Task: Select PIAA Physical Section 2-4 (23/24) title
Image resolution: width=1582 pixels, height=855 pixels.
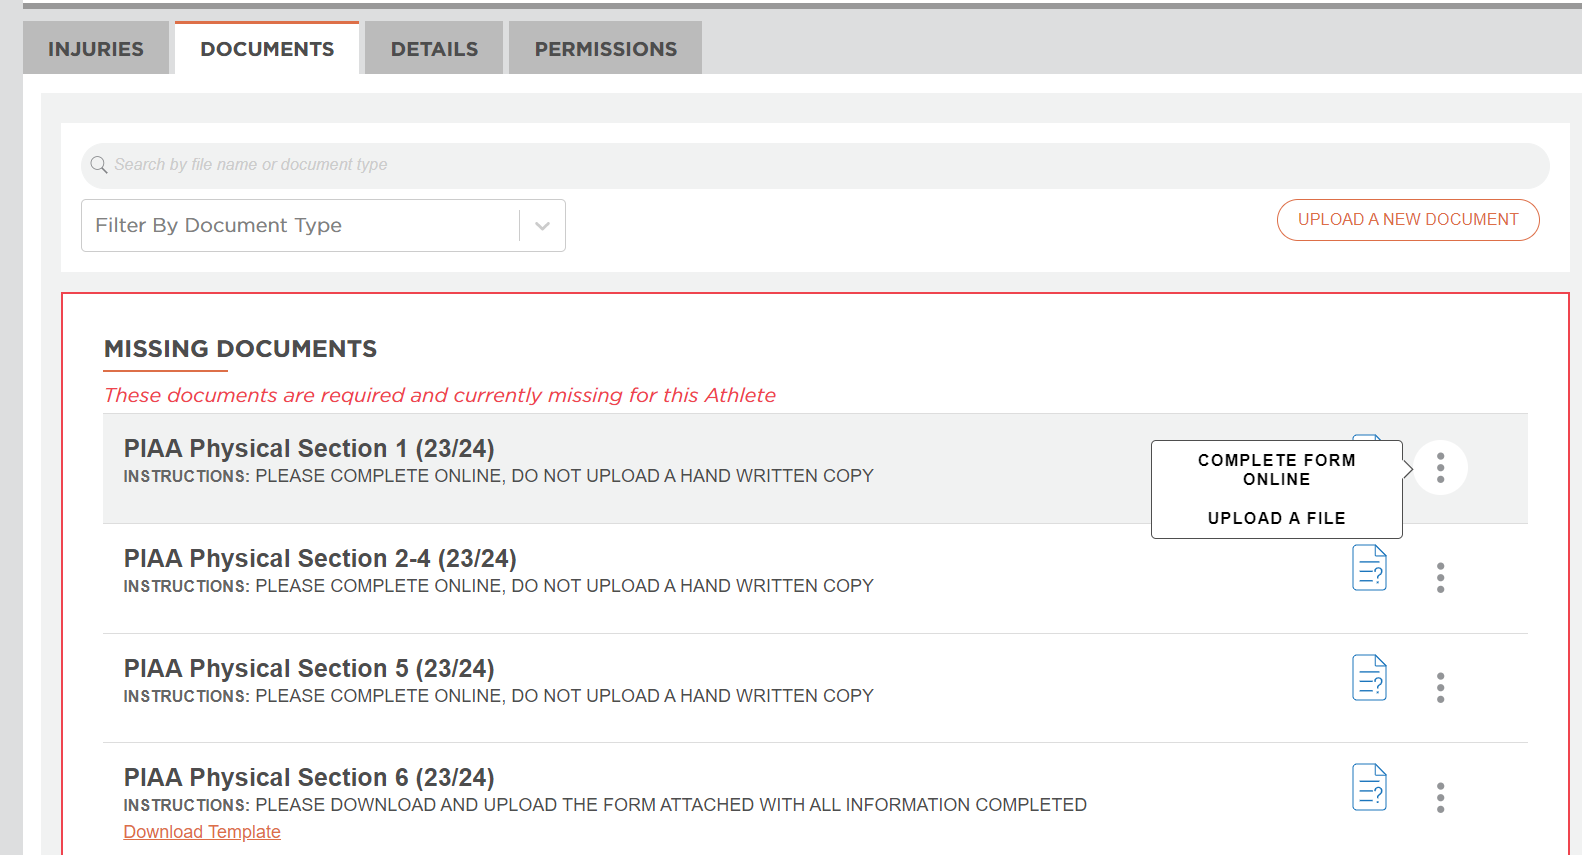Action: (320, 558)
